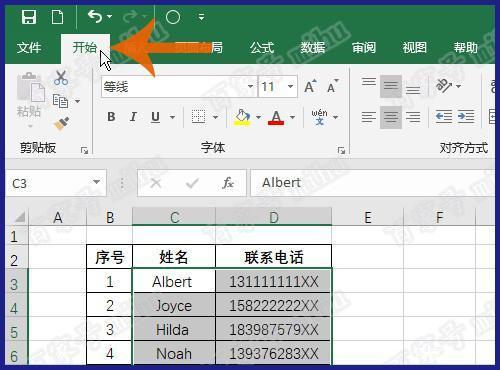Click cell containing 183987579XX
The image size is (500, 370).
point(273,330)
